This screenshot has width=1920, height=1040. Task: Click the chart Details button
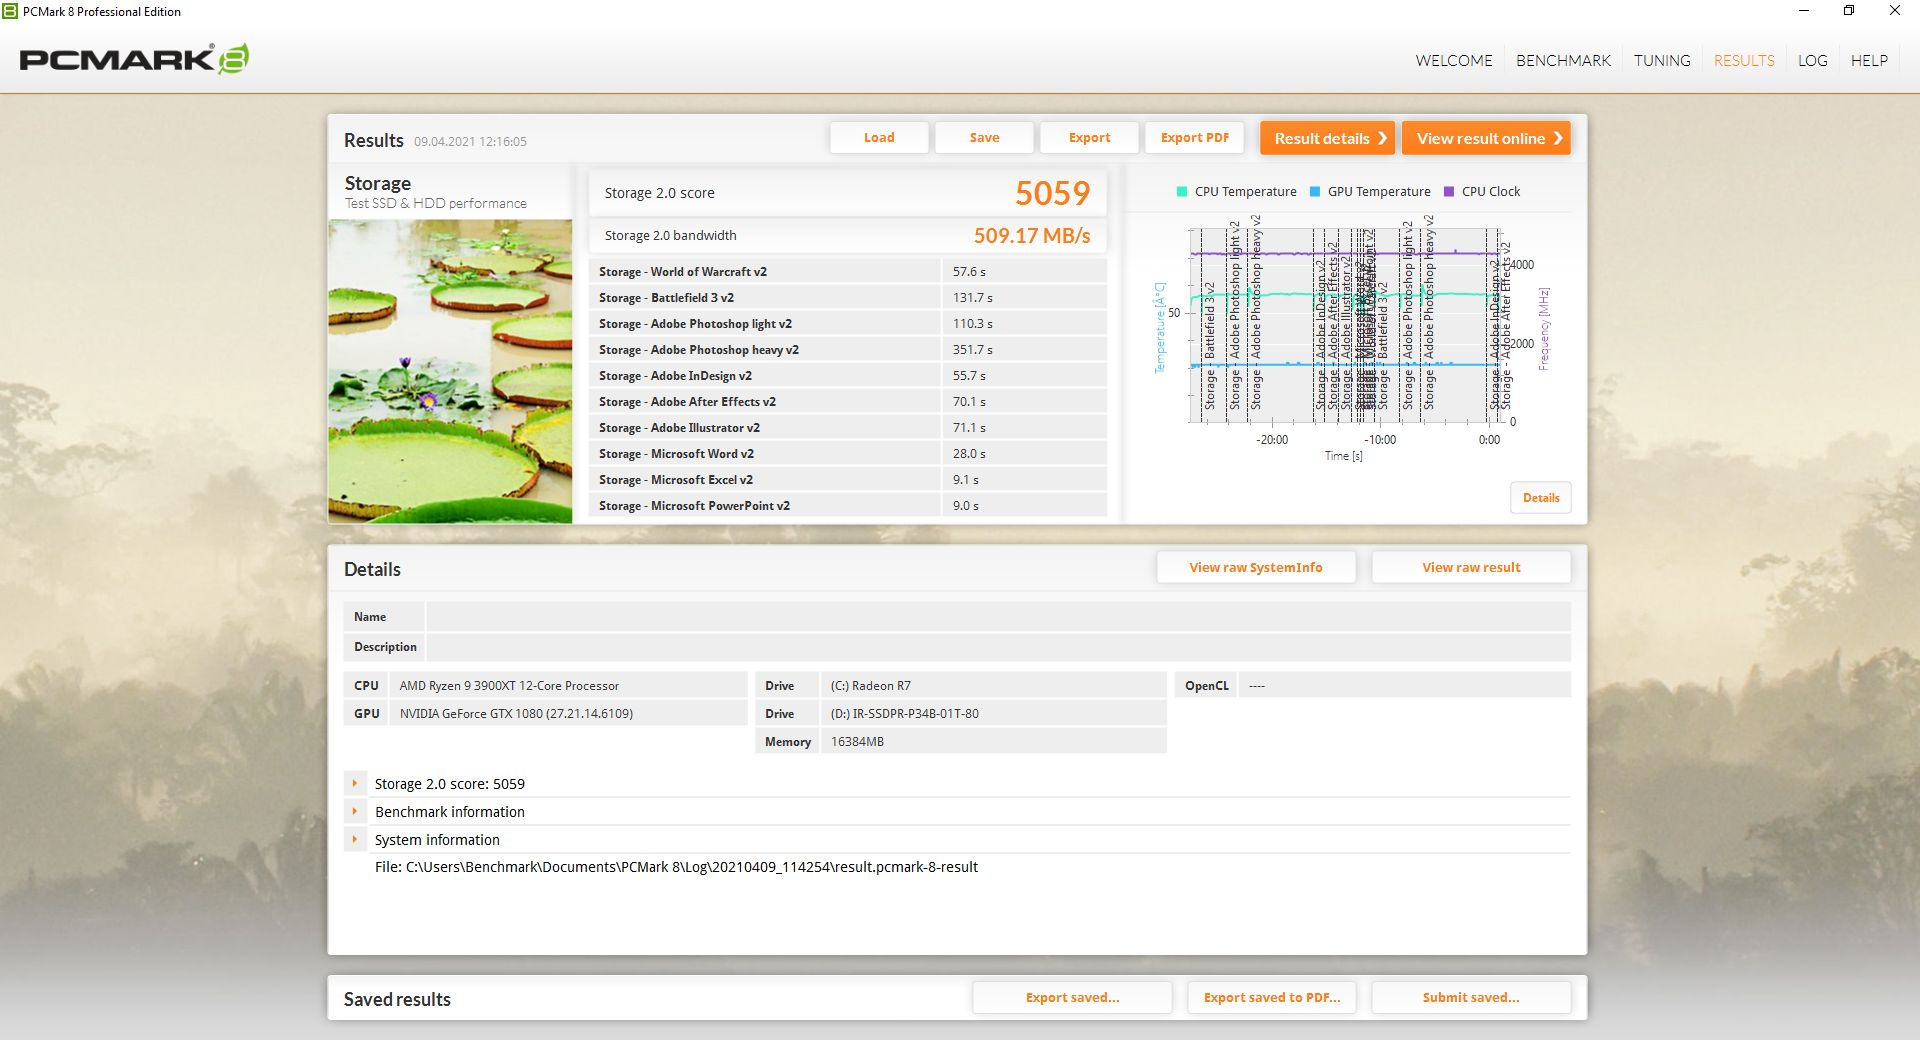point(1540,498)
